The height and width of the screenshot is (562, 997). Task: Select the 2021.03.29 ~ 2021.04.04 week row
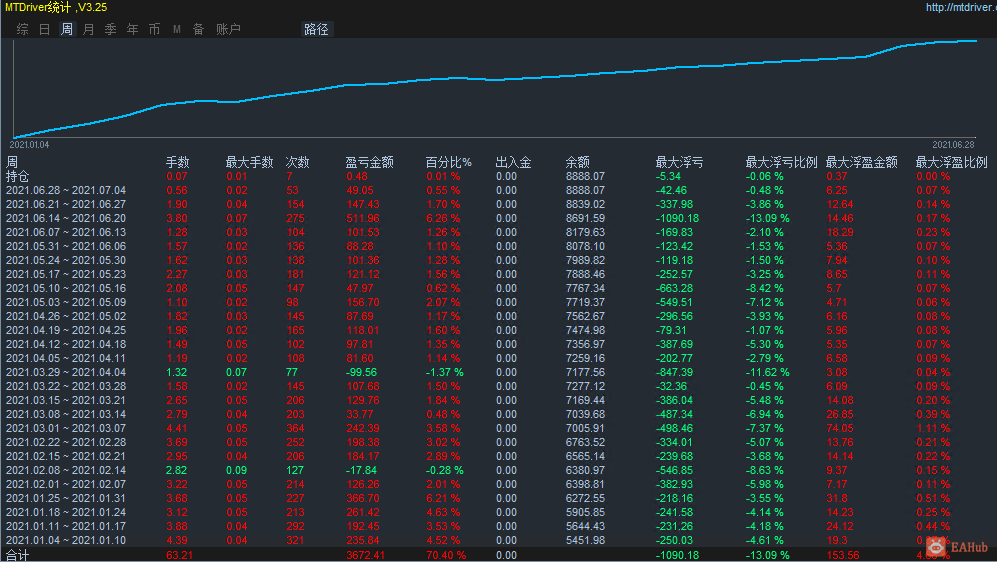point(498,373)
